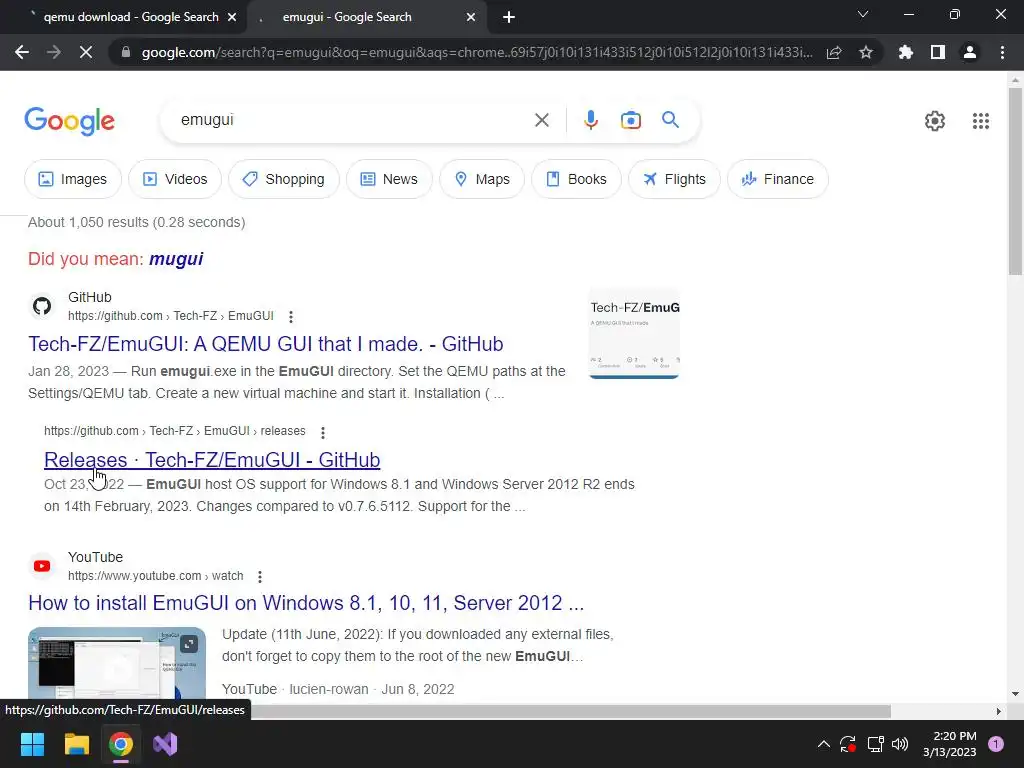Open the Chrome three-dot menu
The height and width of the screenshot is (768, 1024).
click(1002, 52)
